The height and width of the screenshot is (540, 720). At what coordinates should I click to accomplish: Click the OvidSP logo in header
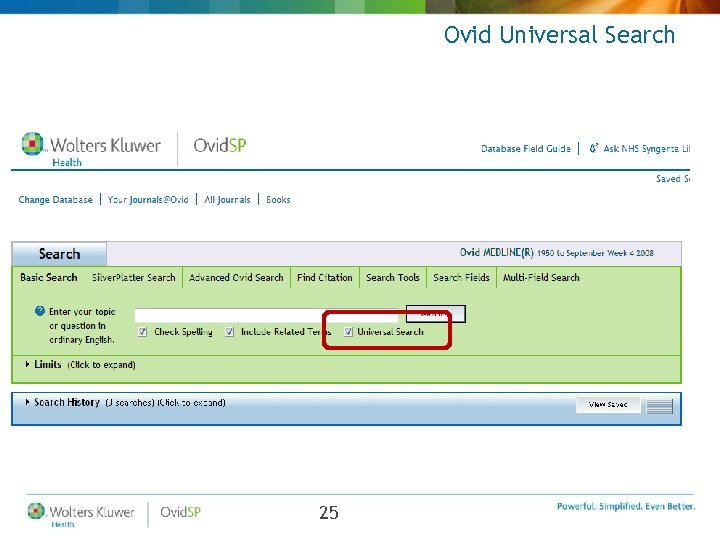pos(220,146)
